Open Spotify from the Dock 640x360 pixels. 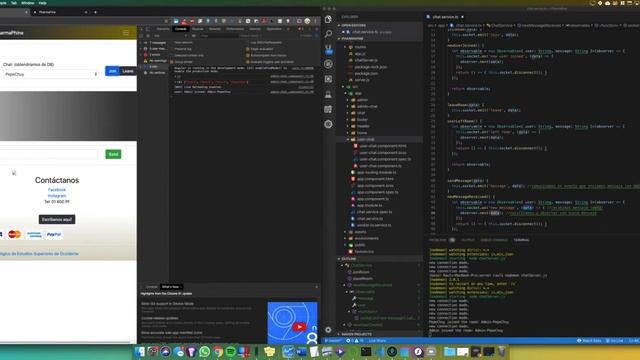coord(231,351)
